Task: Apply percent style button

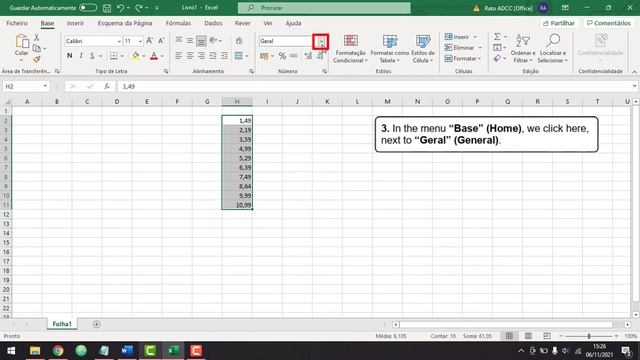Action: [x=282, y=56]
